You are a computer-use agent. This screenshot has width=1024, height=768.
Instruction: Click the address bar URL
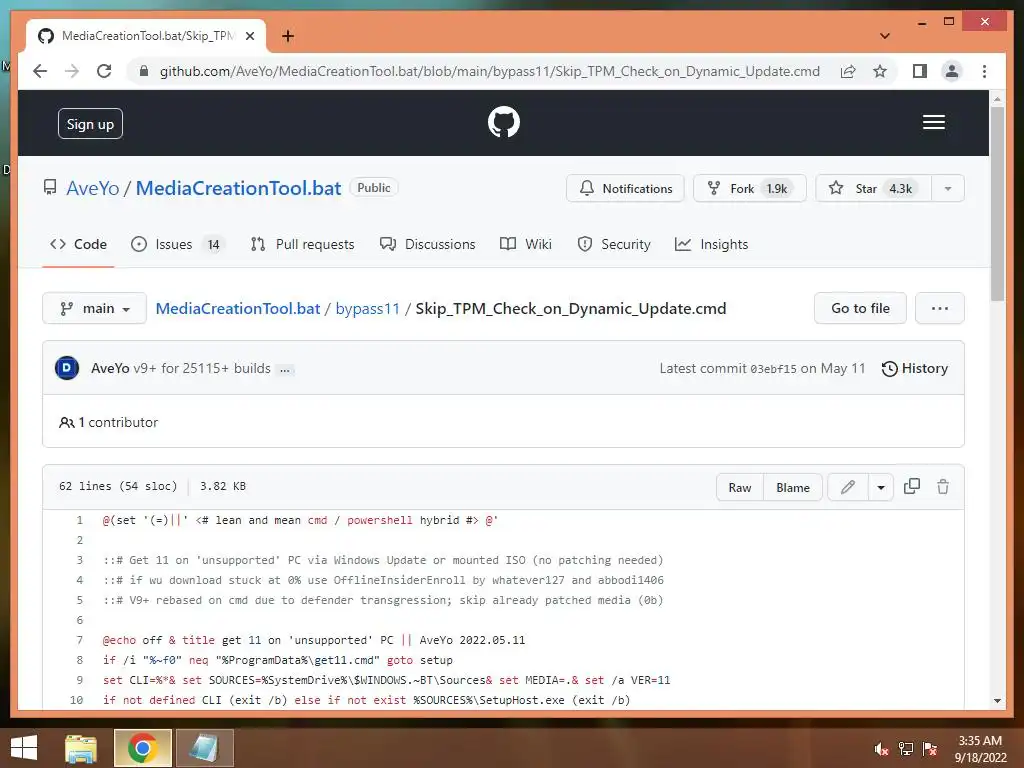pyautogui.click(x=489, y=71)
